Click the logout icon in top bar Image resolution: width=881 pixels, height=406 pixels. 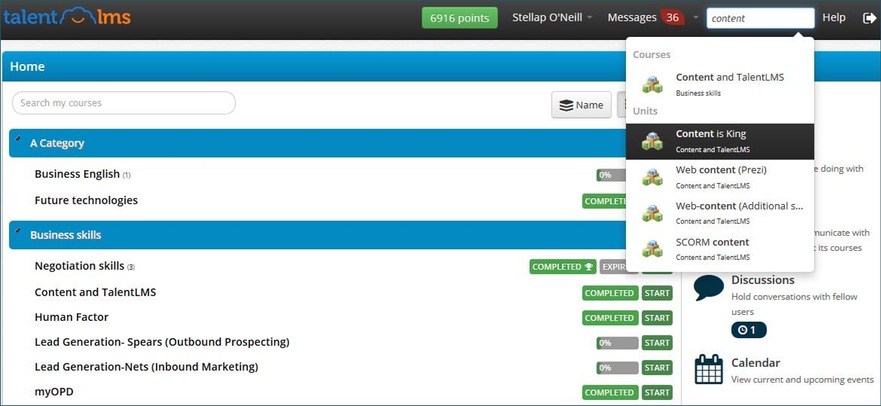(x=868, y=18)
